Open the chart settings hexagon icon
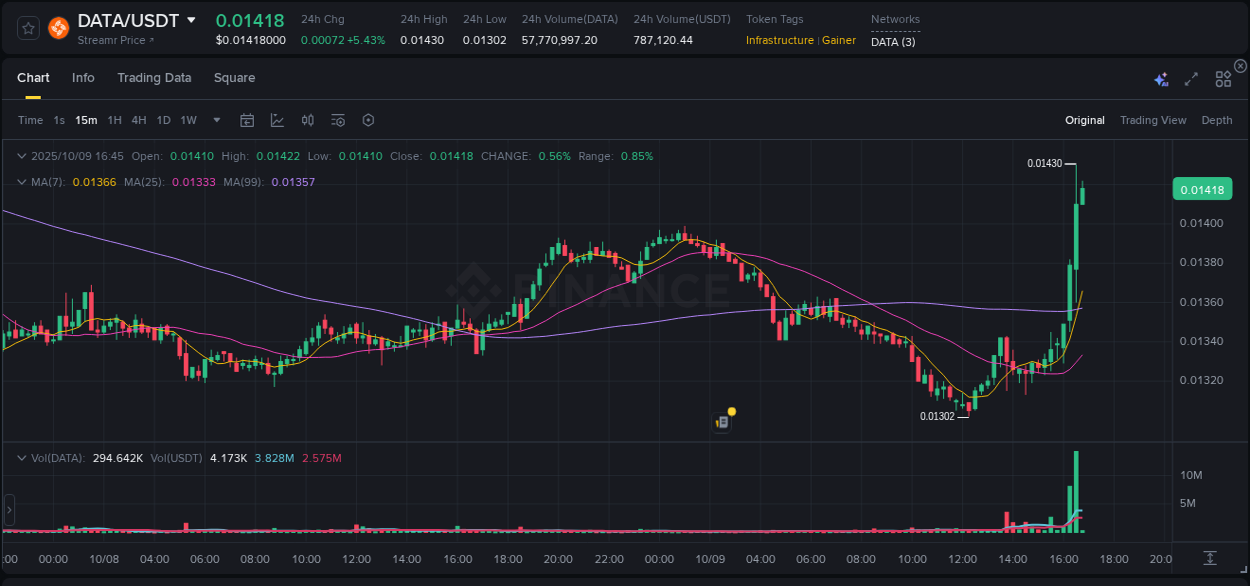This screenshot has width=1250, height=586. [368, 120]
